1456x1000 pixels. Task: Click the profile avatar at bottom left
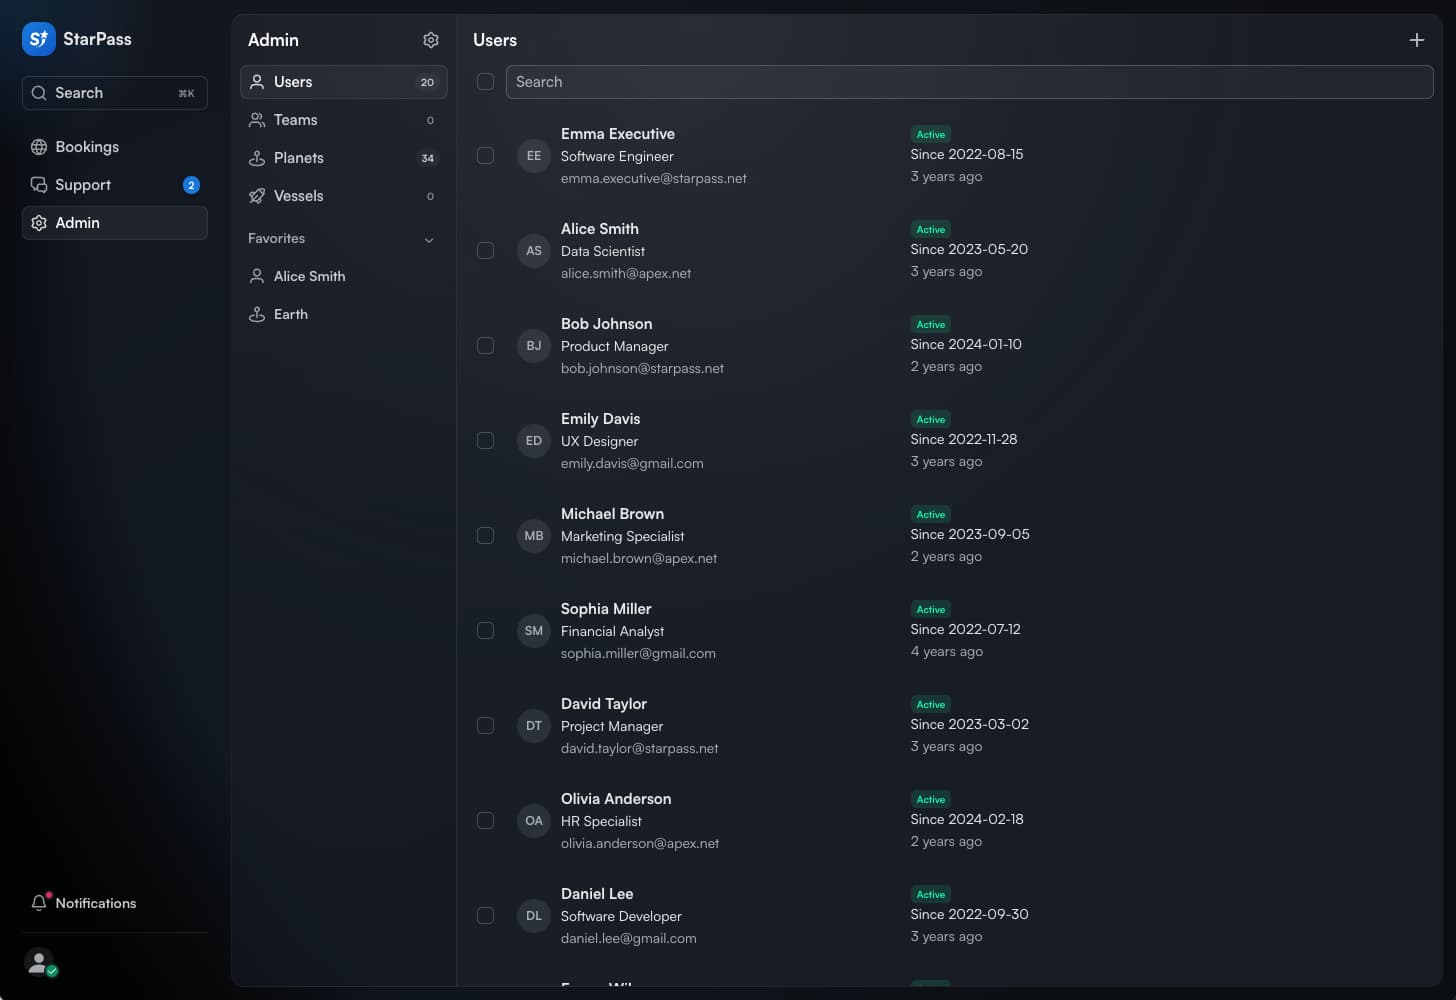tap(39, 962)
